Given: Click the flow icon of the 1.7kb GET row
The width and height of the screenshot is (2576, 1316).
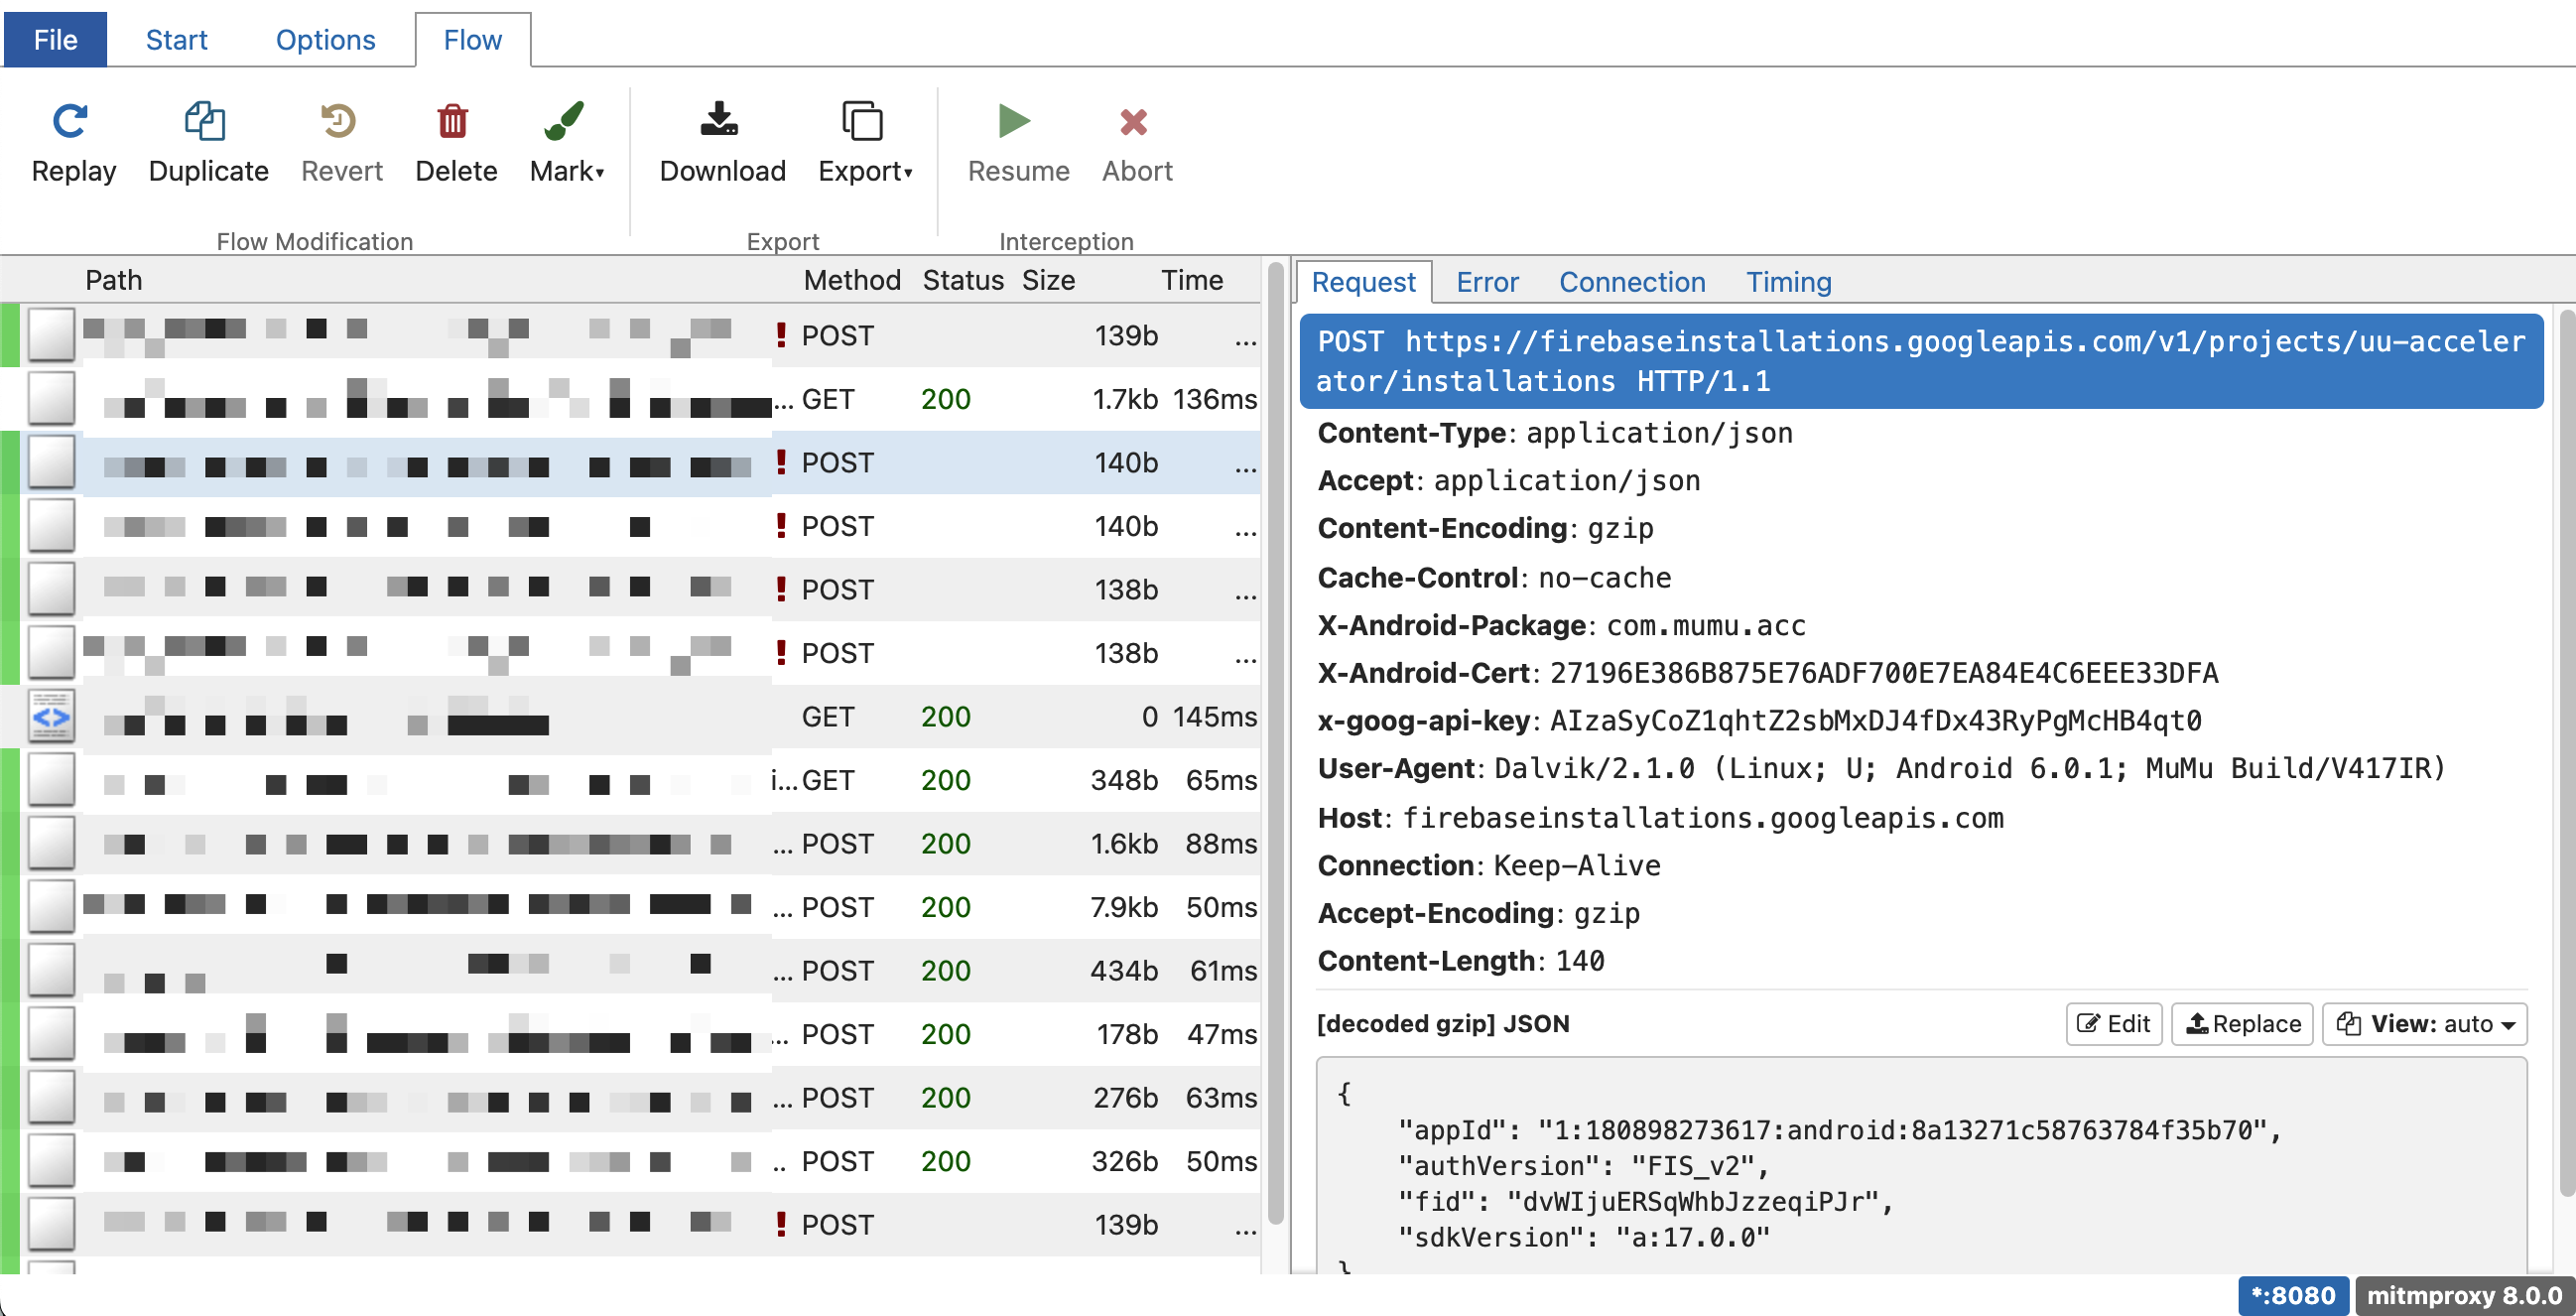Looking at the screenshot, I should coord(51,398).
